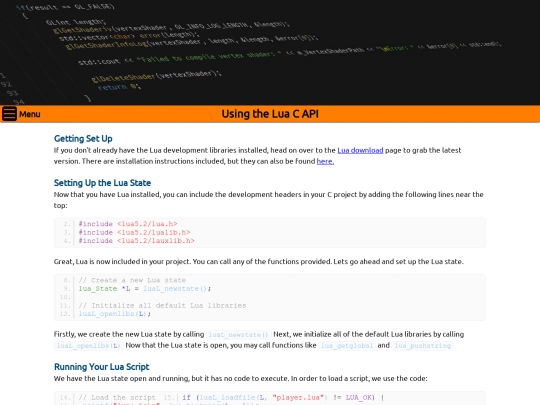Click the header code banner image
This screenshot has width=540, height=405.
[x=270, y=52]
